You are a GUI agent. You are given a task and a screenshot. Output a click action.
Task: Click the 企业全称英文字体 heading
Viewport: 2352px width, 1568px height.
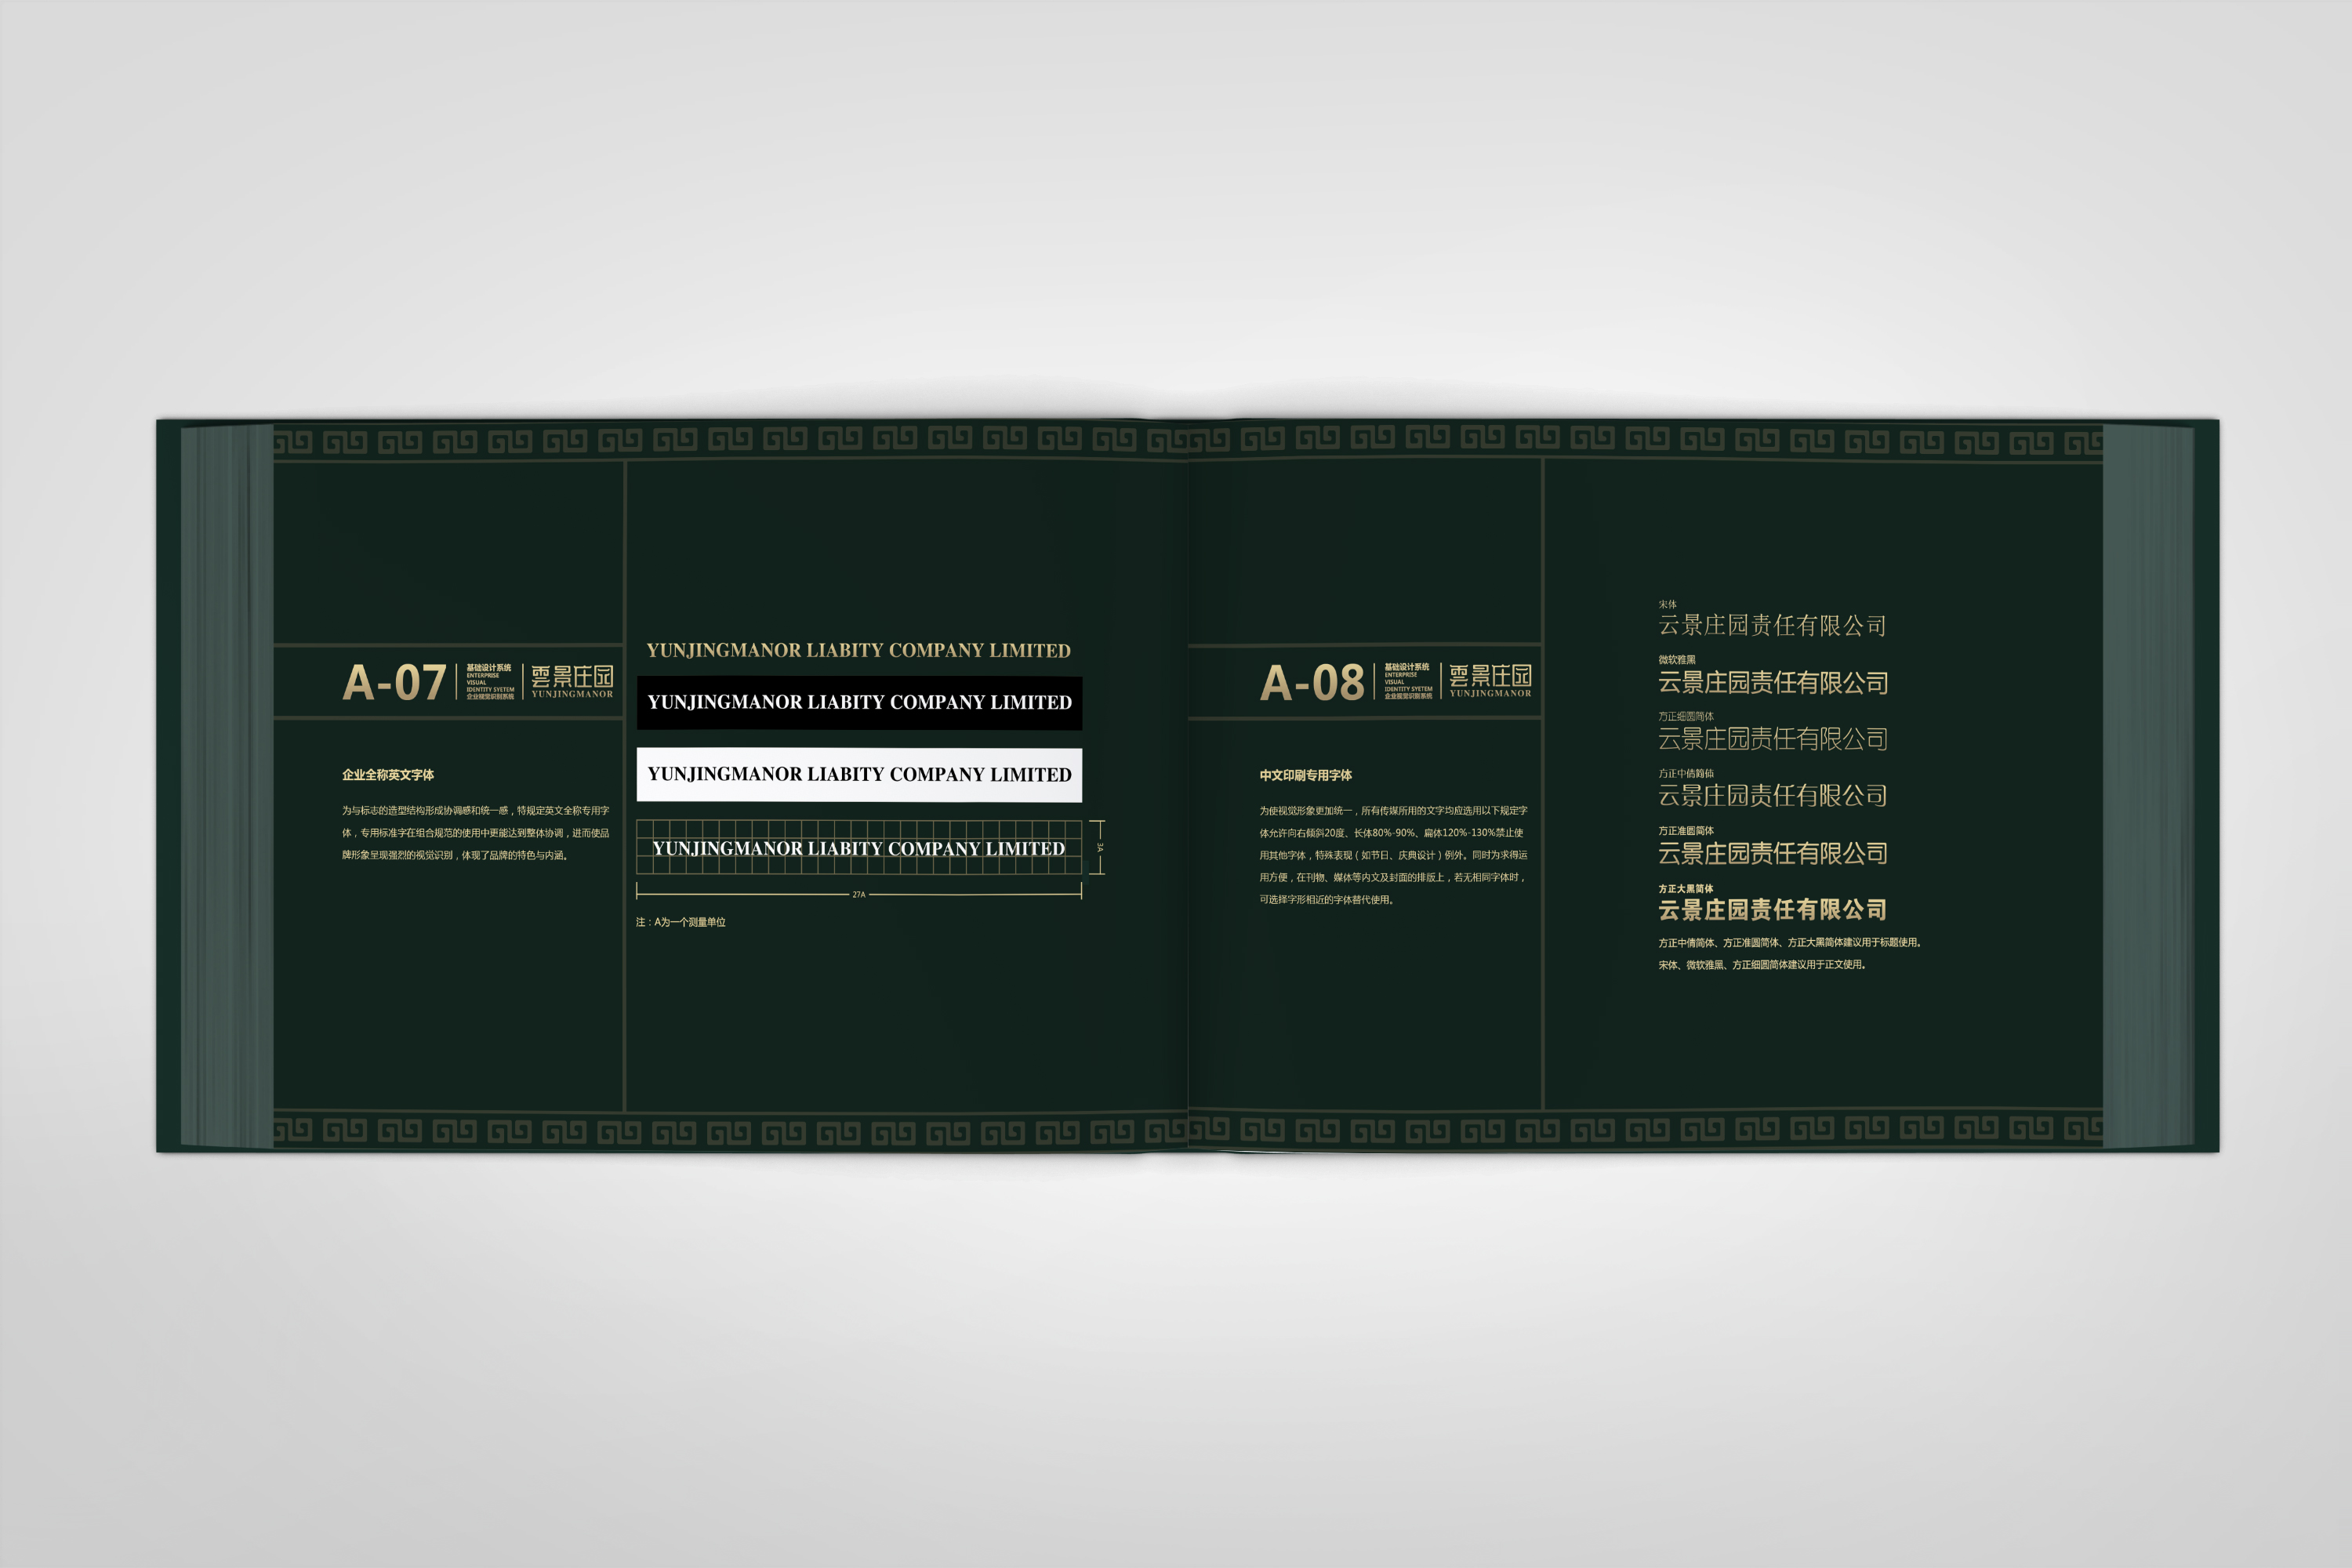click(388, 775)
